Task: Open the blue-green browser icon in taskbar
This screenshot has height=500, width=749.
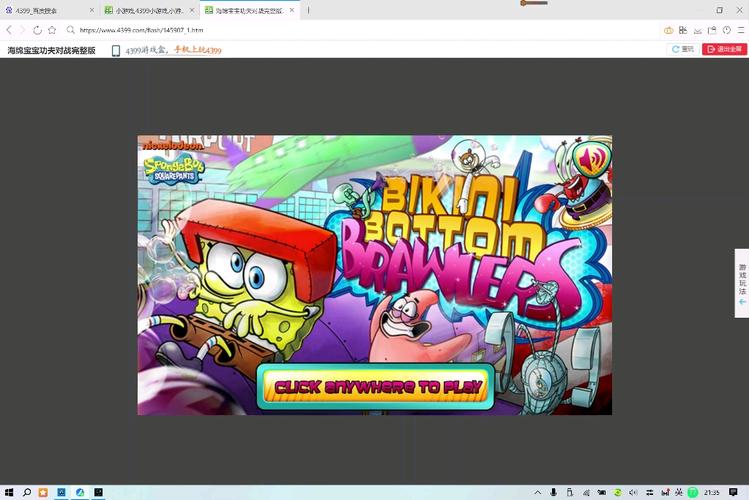Action: click(80, 492)
